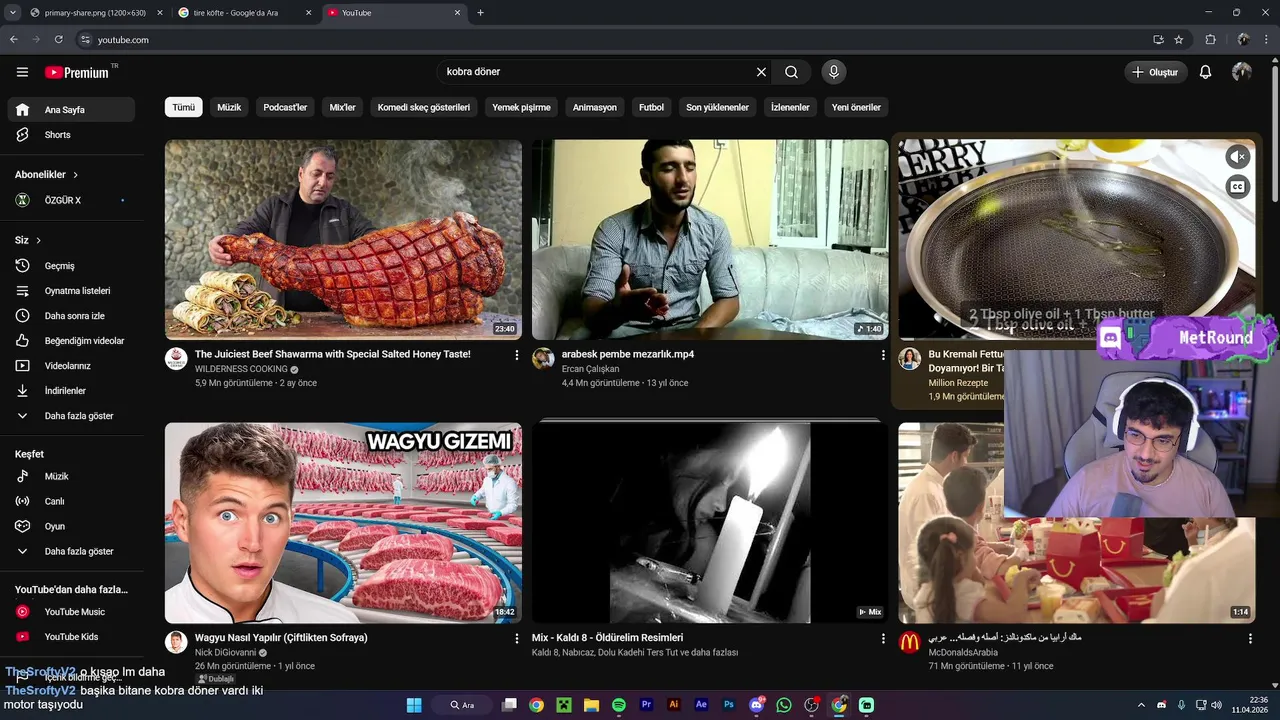Image resolution: width=1280 pixels, height=720 pixels.
Task: Open Shorts from the sidebar
Action: point(70,135)
